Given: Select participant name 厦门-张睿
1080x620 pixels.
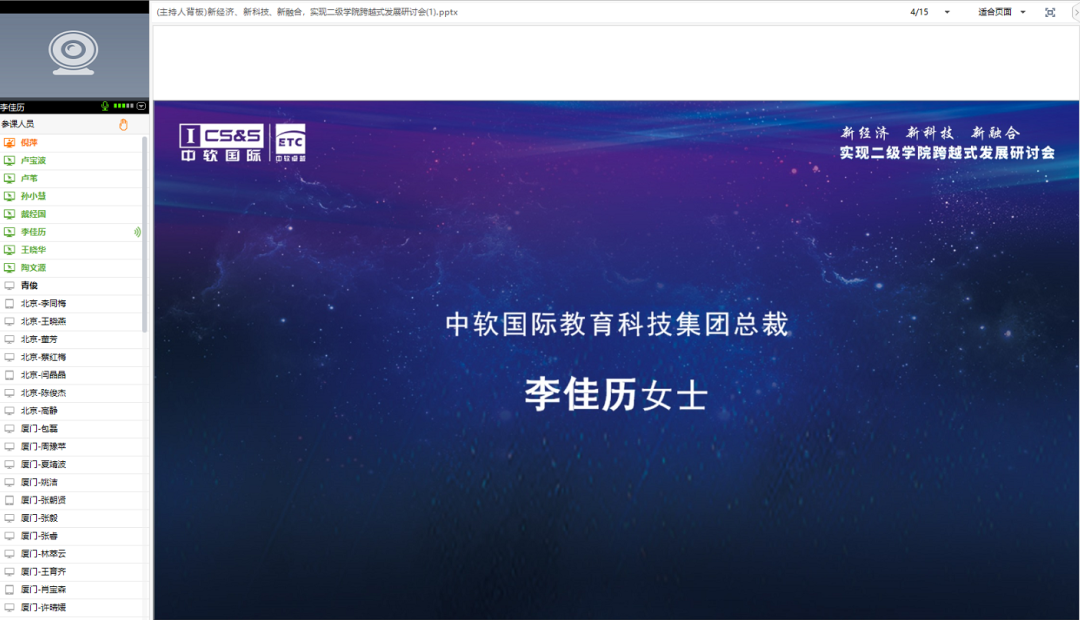Looking at the screenshot, I should pos(39,537).
